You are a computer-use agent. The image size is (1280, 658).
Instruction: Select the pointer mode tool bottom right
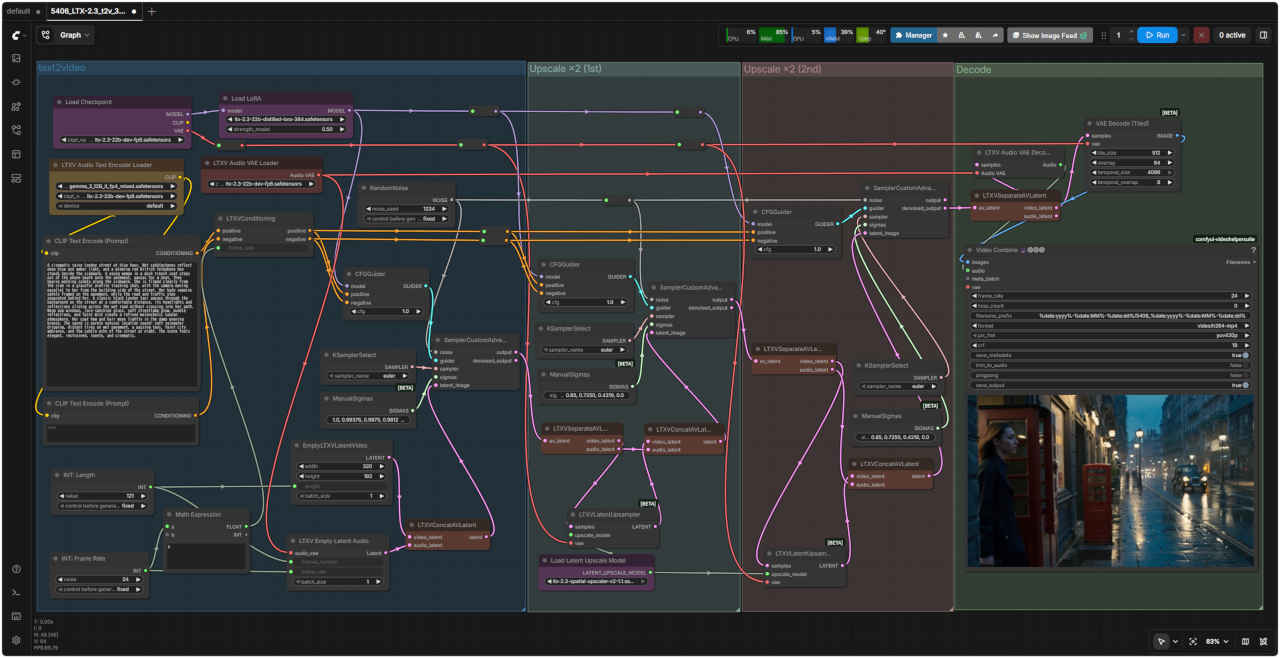pos(1161,641)
